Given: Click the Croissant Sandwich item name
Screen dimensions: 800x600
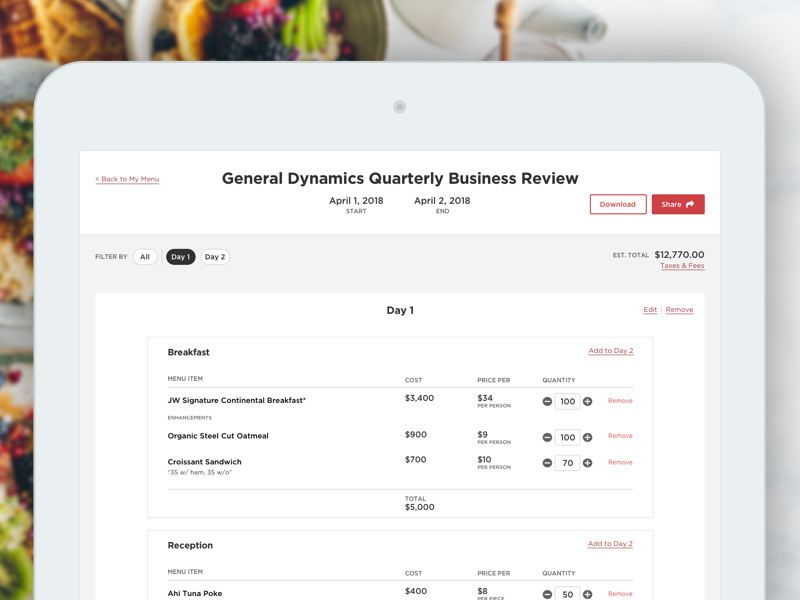Looking at the screenshot, I should coord(205,462).
